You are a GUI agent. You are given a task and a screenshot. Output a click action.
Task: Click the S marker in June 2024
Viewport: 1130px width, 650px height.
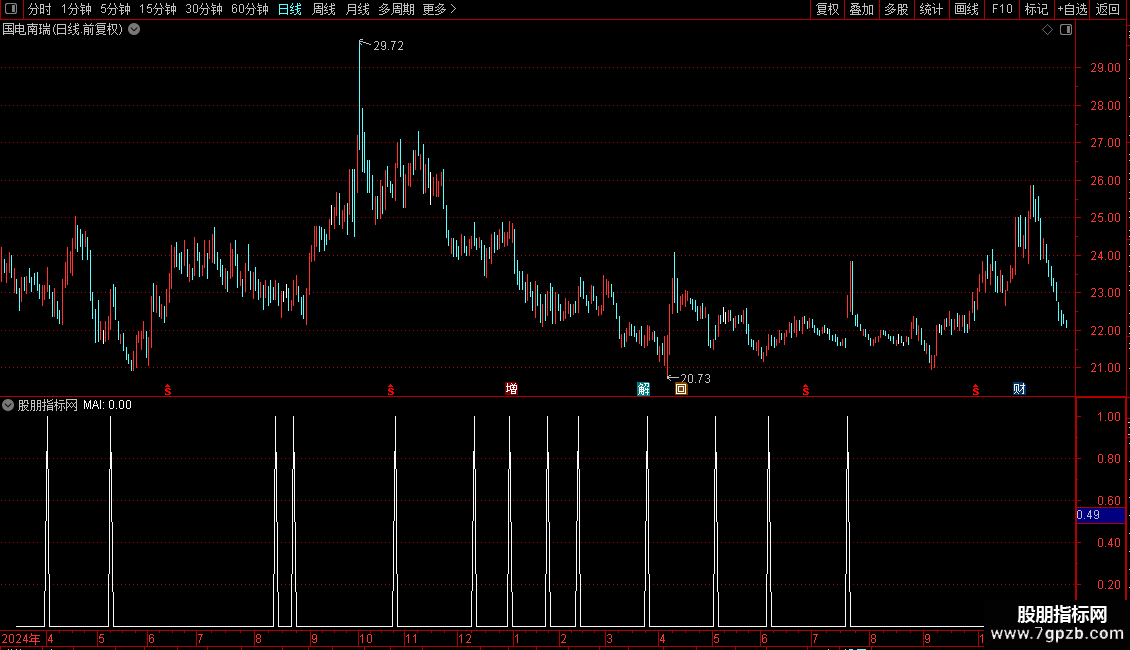click(x=168, y=390)
